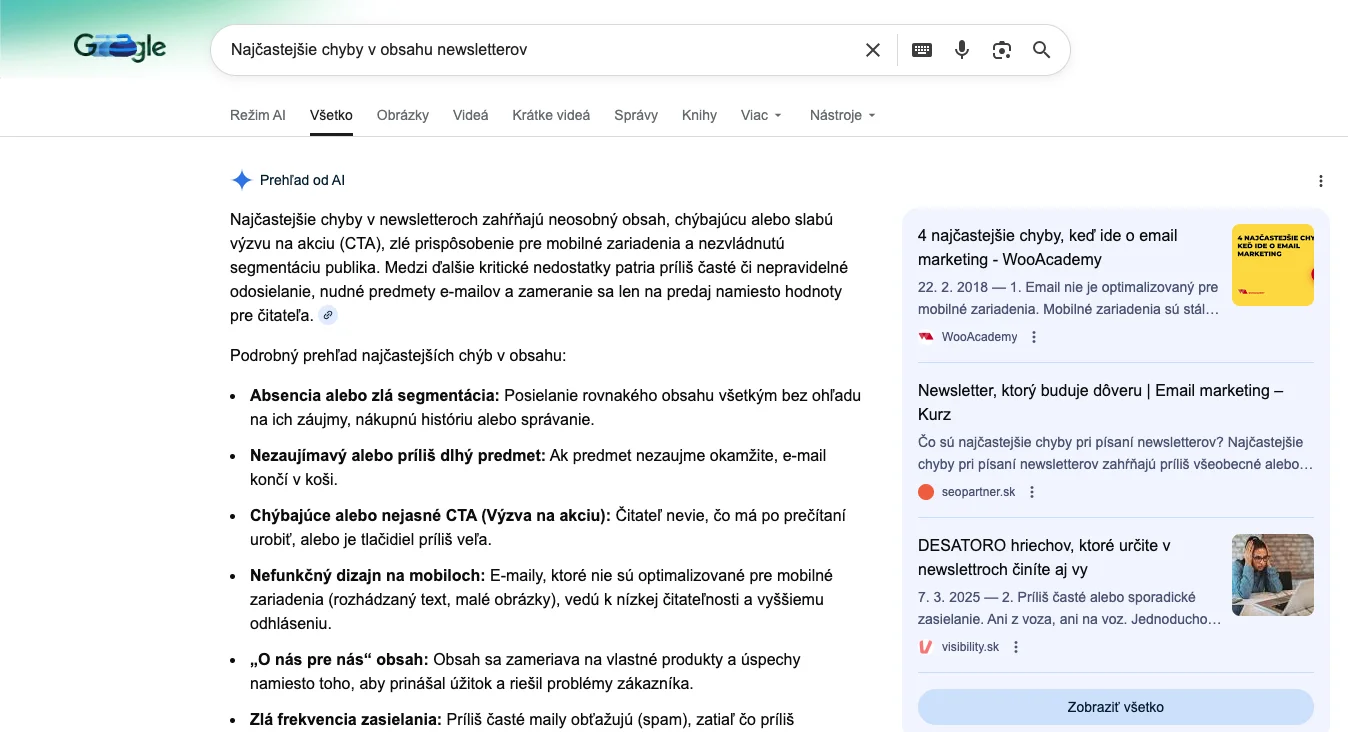The height and width of the screenshot is (732, 1348).
Task: Clear the search query with the X icon
Action: [873, 50]
